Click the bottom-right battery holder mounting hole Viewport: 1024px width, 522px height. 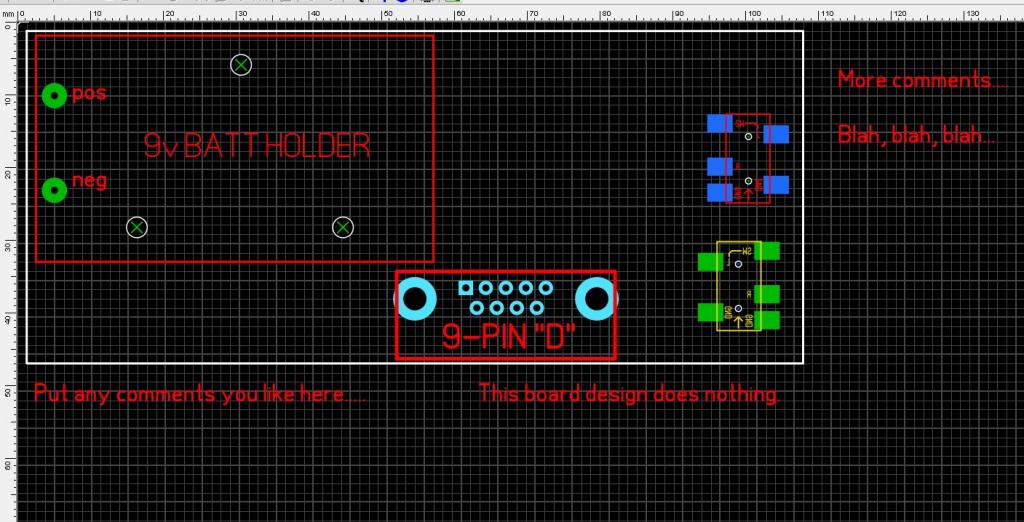[343, 228]
